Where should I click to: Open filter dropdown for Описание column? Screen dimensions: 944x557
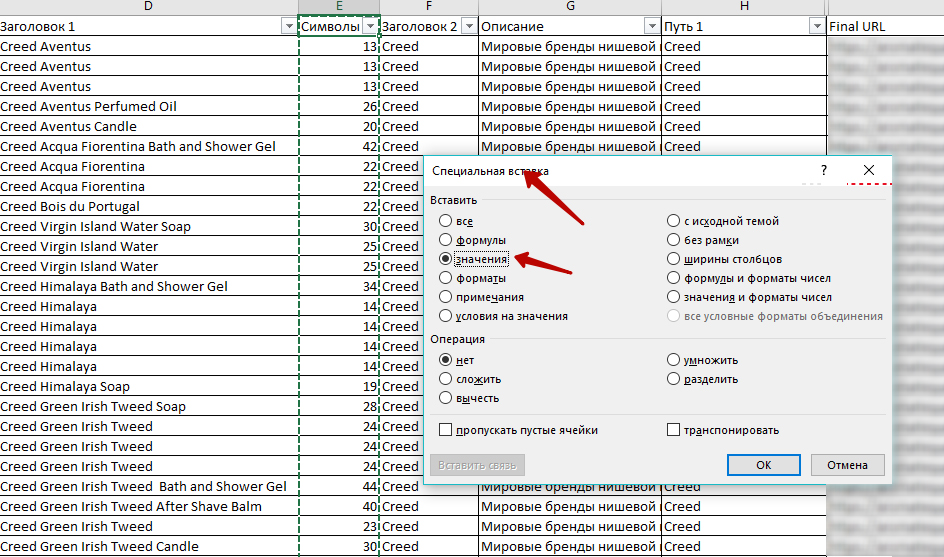coord(652,26)
